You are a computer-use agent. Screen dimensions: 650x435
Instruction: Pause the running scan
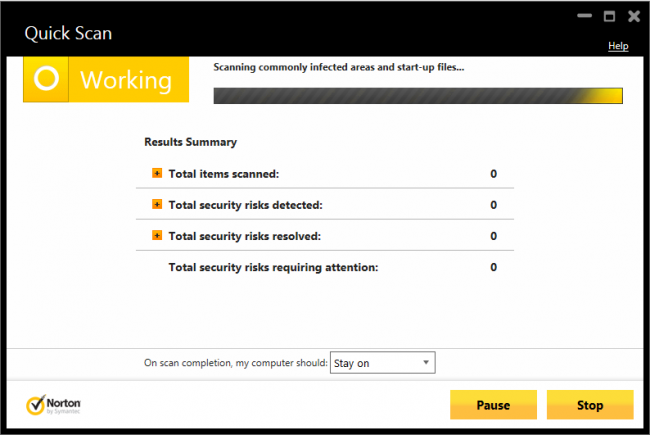[493, 405]
